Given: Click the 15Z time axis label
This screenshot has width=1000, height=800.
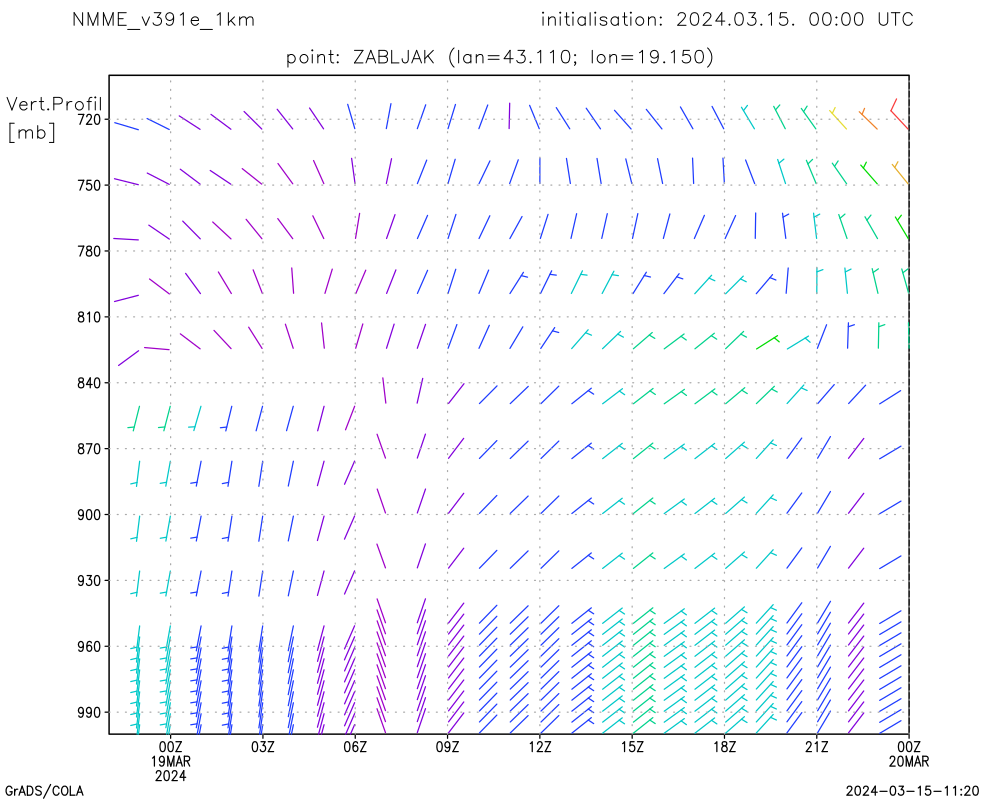Looking at the screenshot, I should pyautogui.click(x=632, y=746).
